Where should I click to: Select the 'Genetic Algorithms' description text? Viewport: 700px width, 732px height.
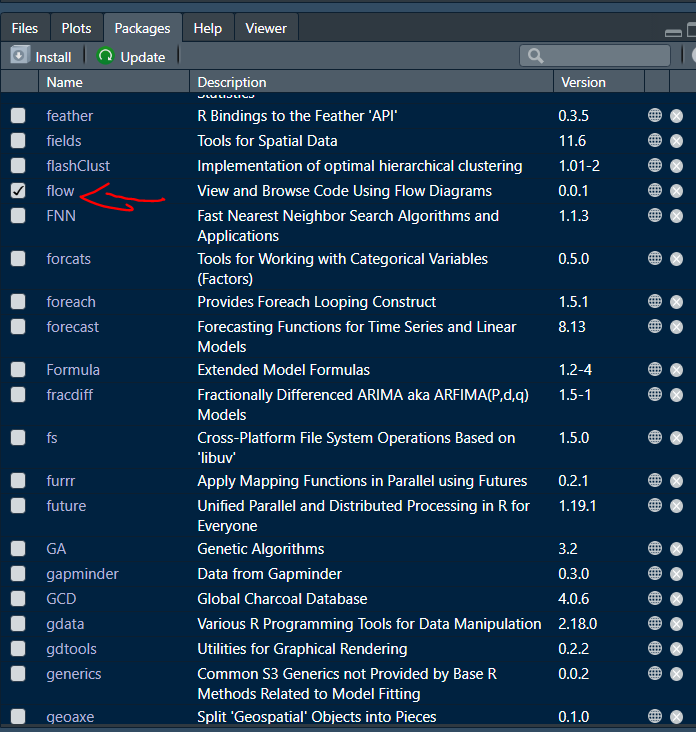(x=261, y=549)
